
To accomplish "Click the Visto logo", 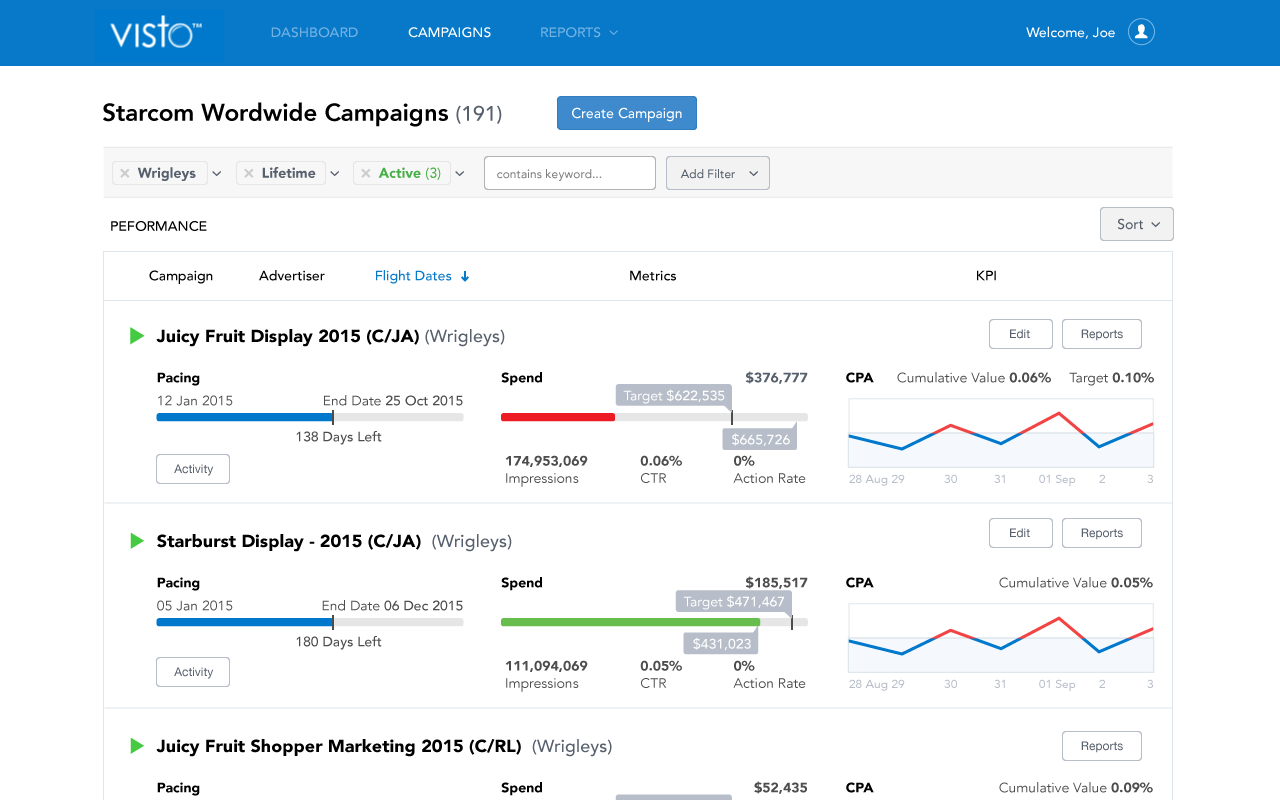I will [x=155, y=33].
